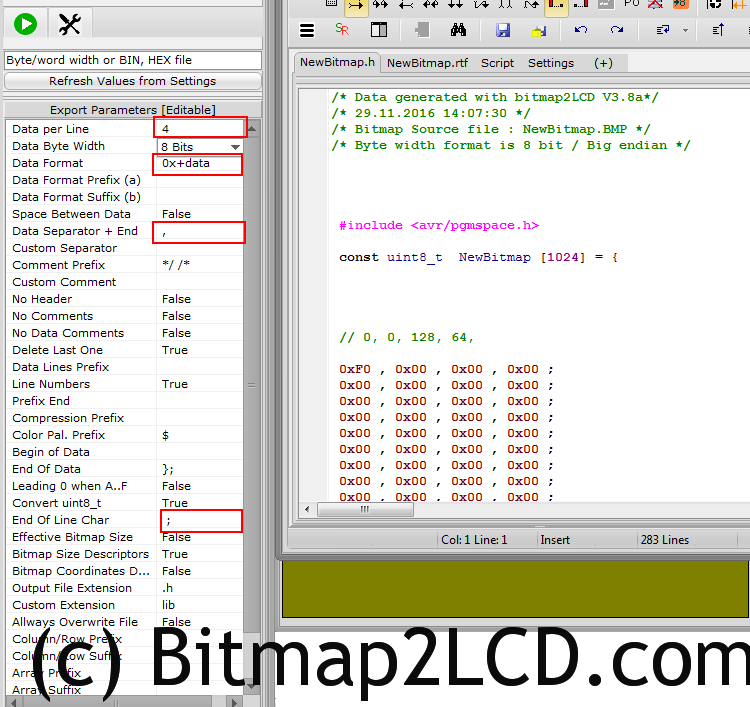This screenshot has height=707, width=750.
Task: Edit the Data Format value 0x+data
Action: point(198,164)
